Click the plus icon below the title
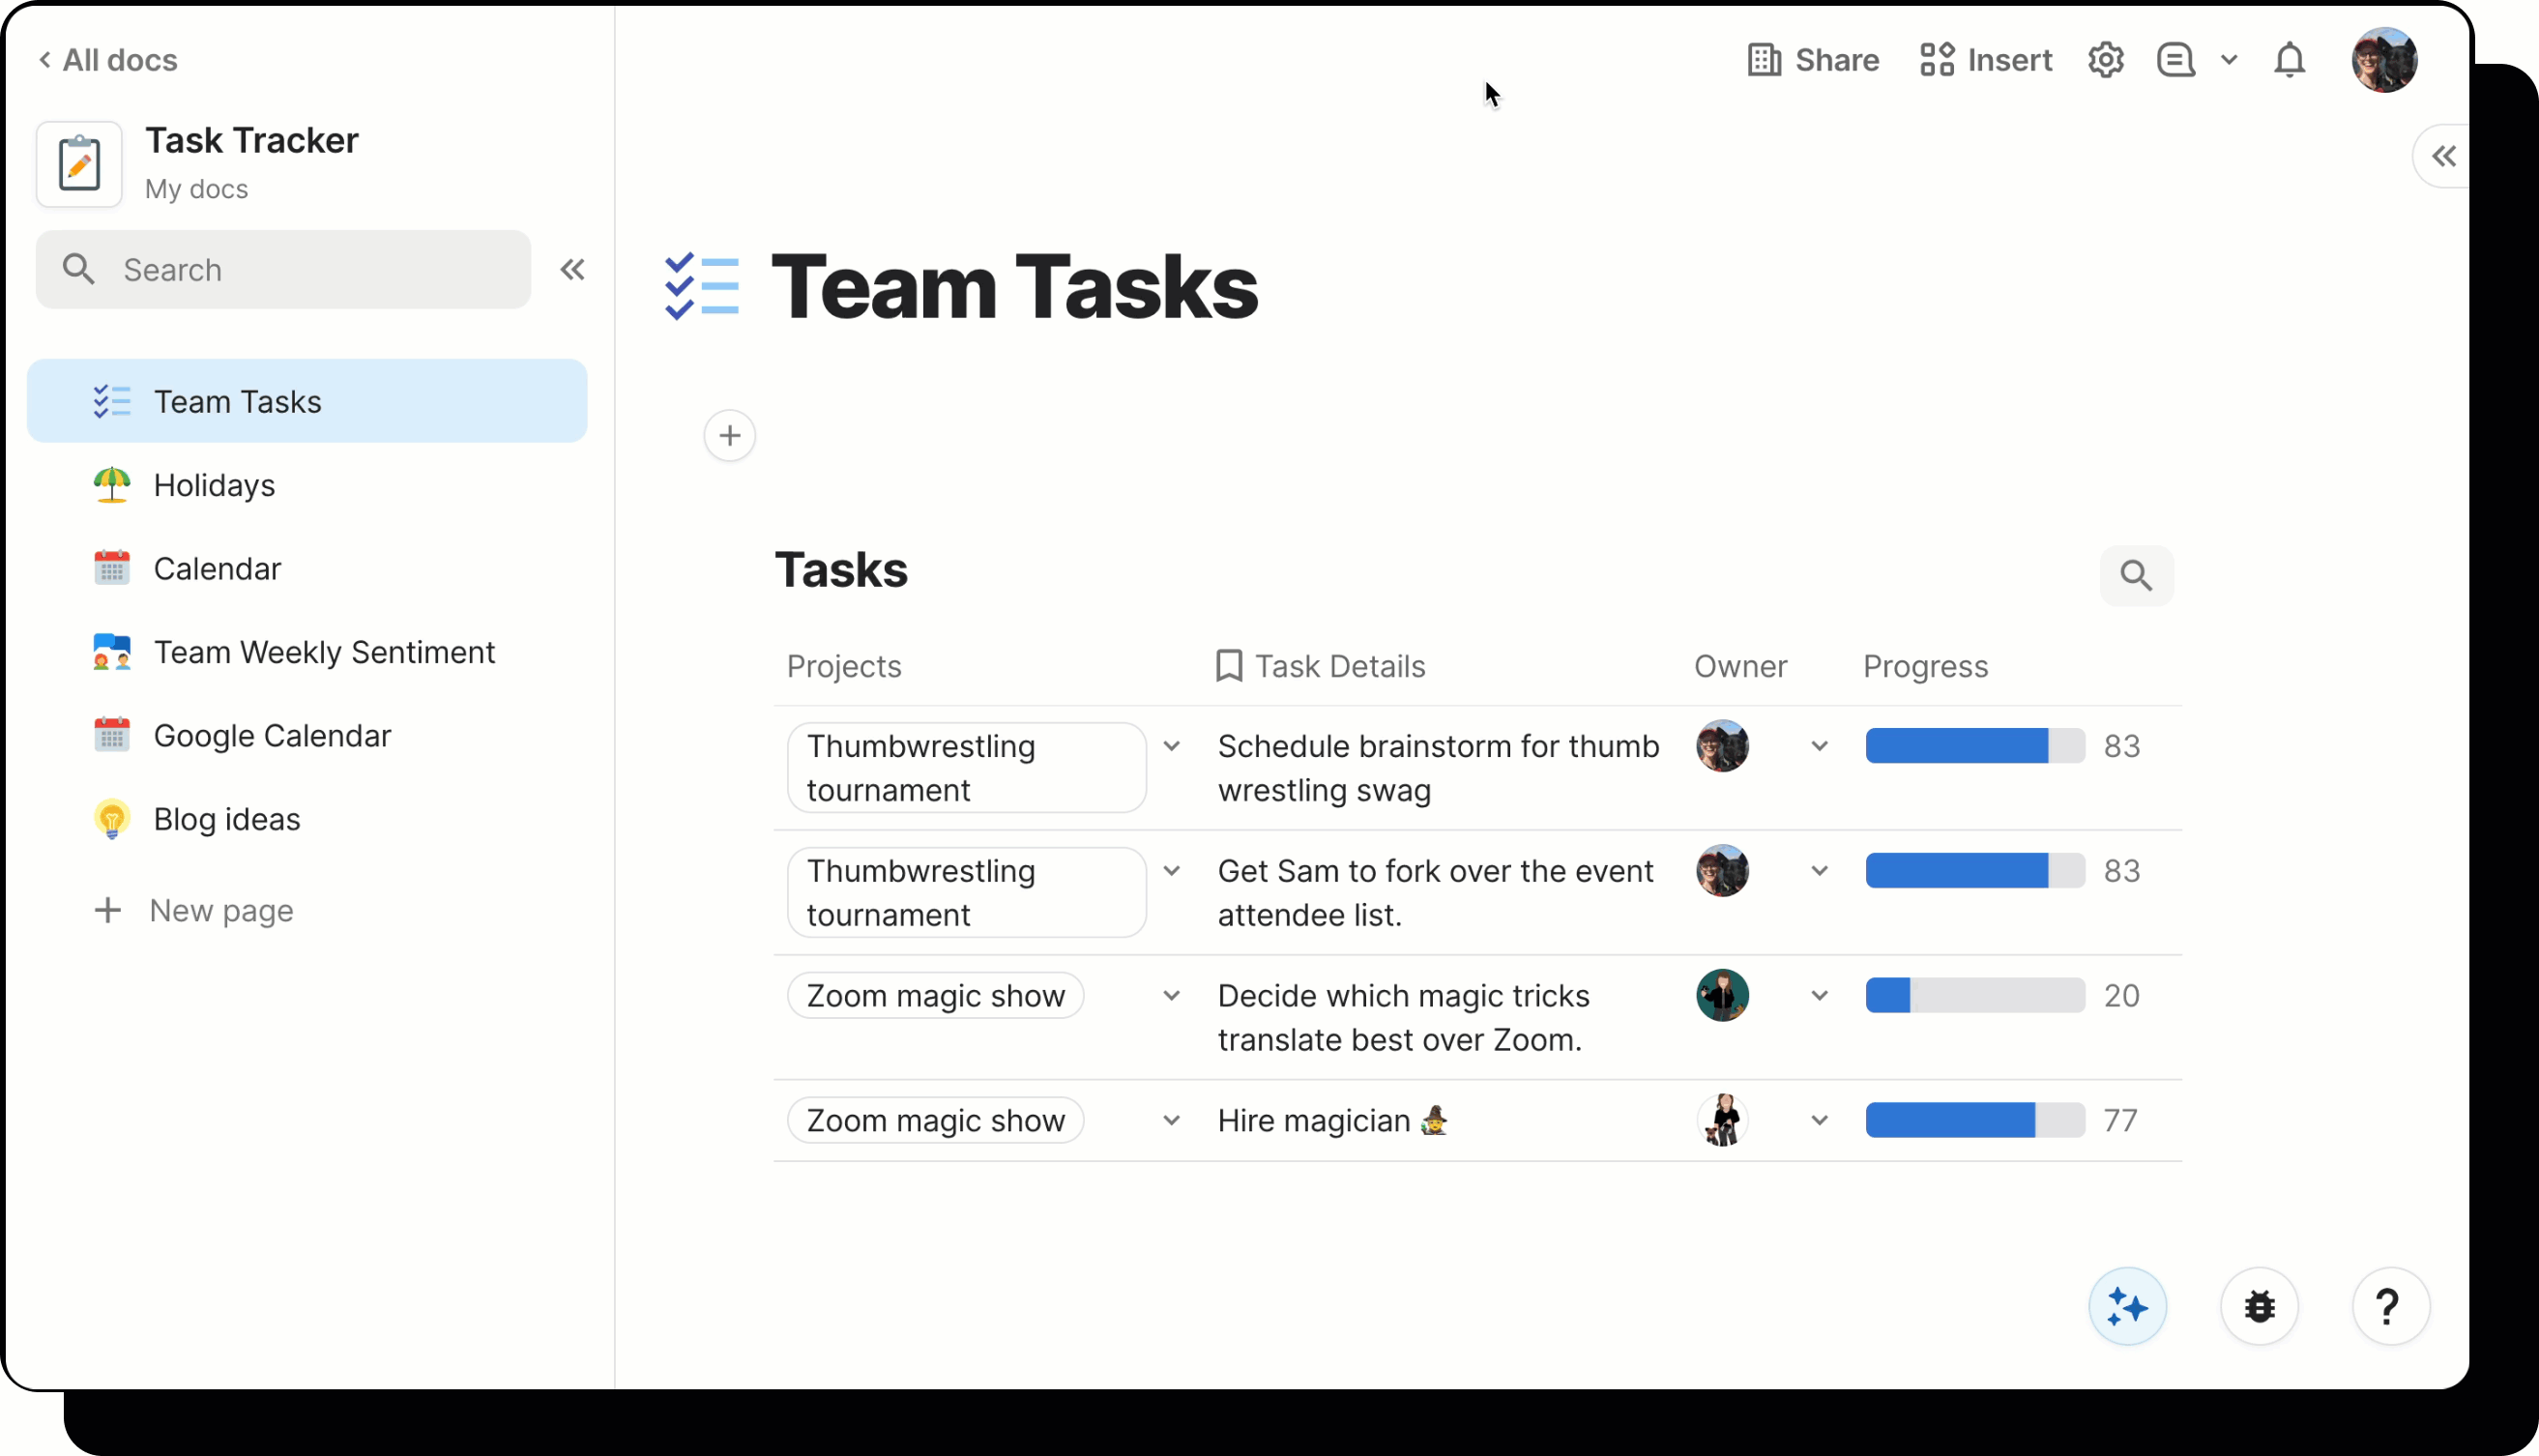This screenshot has width=2539, height=1456. [730, 436]
